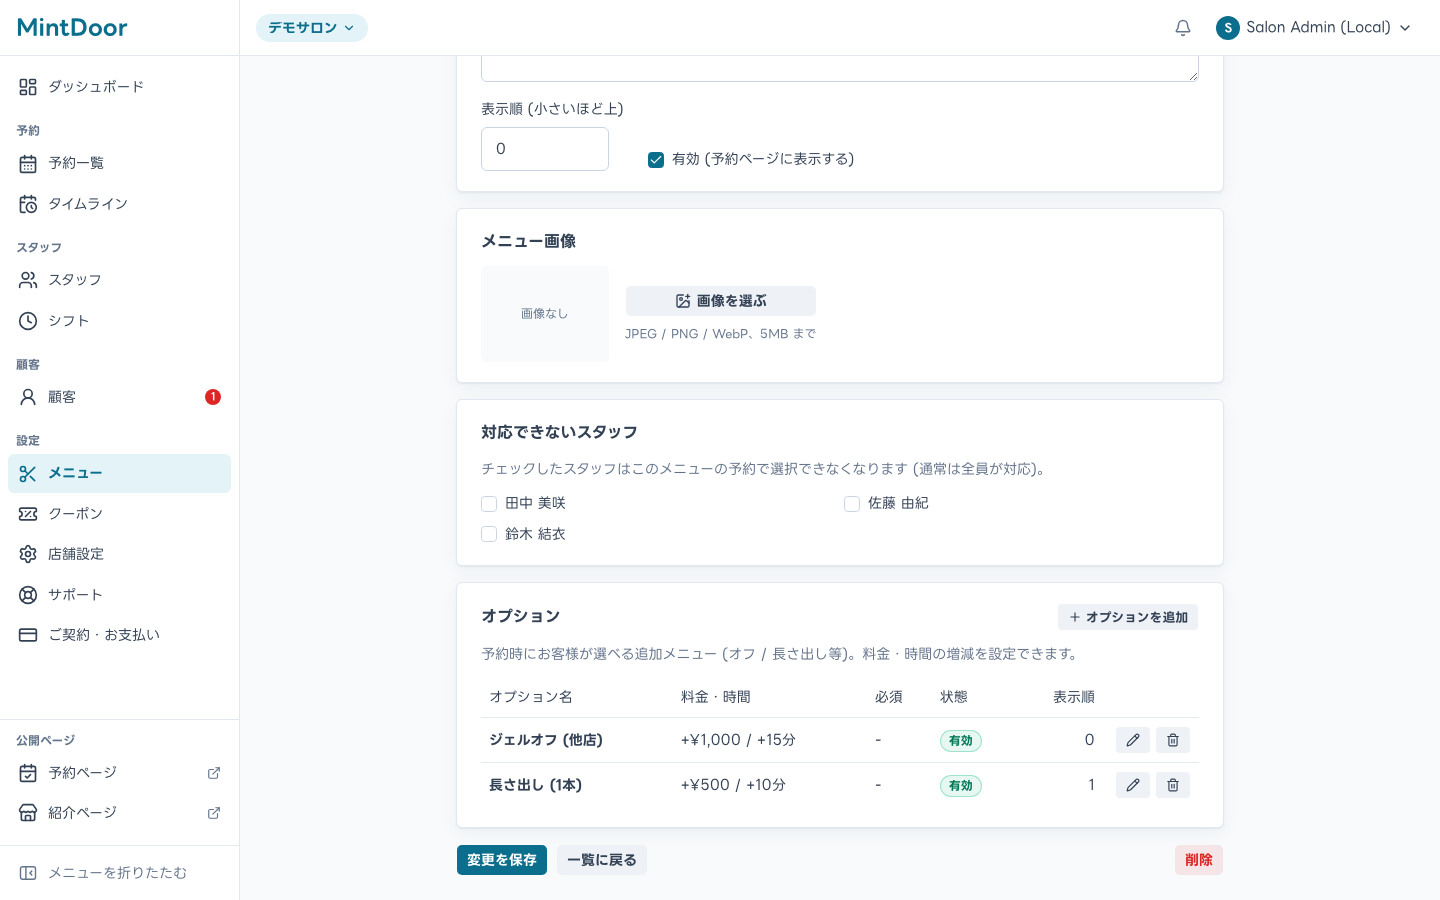This screenshot has height=900, width=1440.
Task: Open 予約ページ external link icon
Action: point(214,773)
